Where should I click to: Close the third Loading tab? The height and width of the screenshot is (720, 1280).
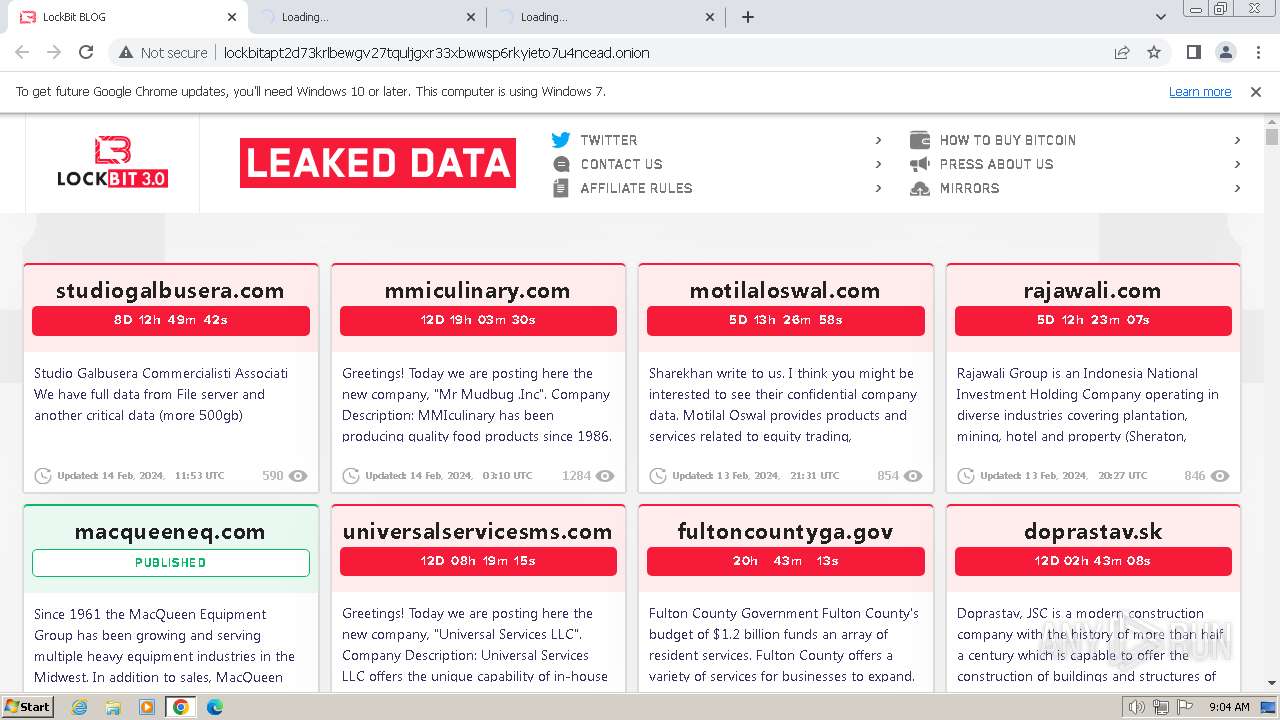[x=710, y=17]
